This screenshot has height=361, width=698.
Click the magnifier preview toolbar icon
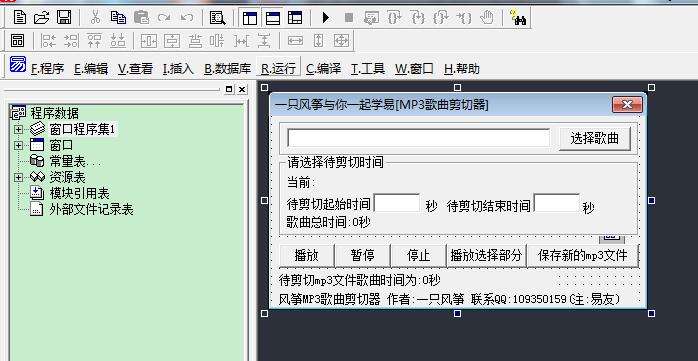coord(218,18)
